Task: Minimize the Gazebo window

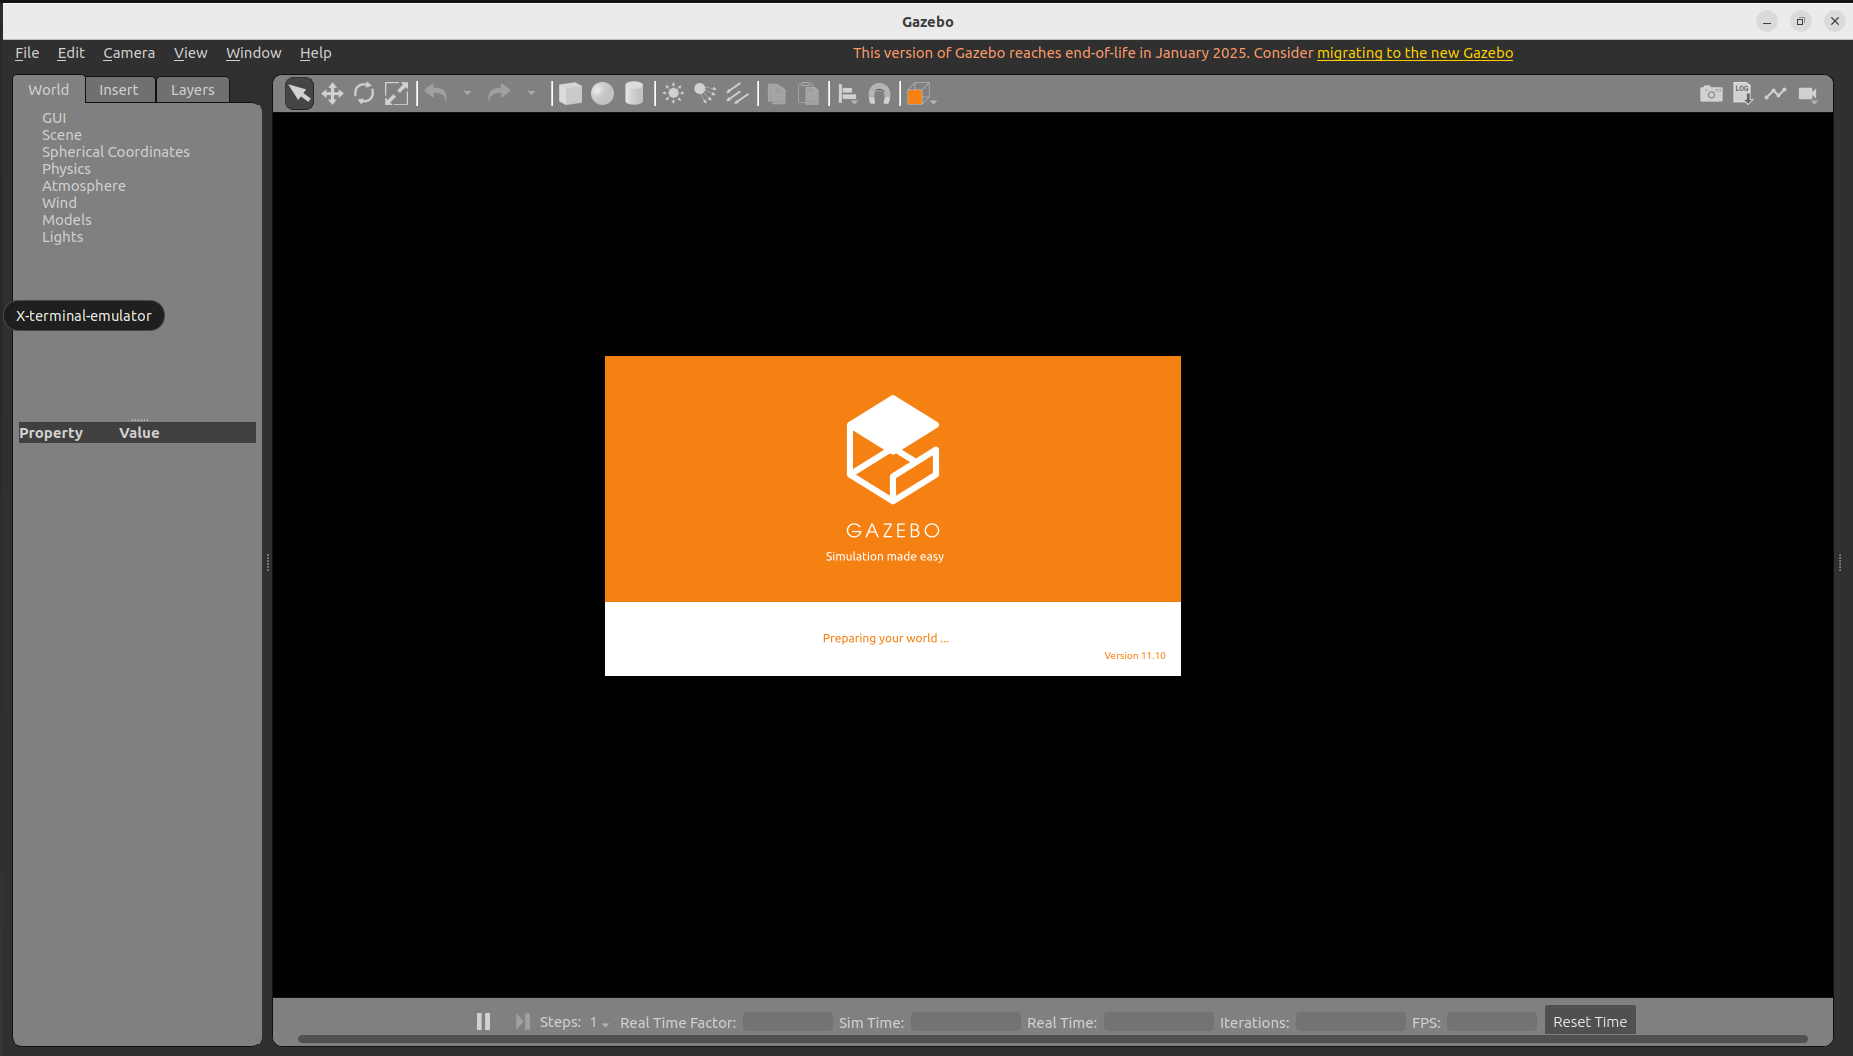Action: pos(1767,21)
